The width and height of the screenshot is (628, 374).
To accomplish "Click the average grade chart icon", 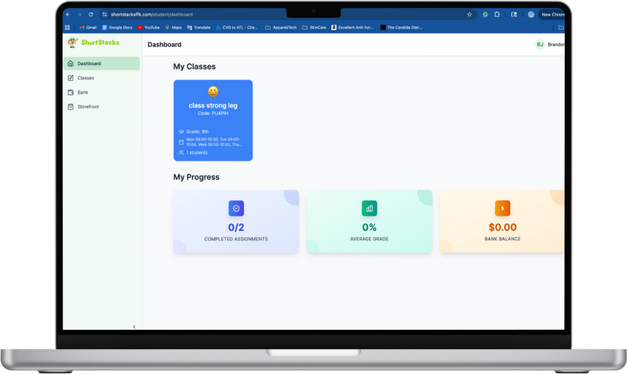I will pos(369,208).
